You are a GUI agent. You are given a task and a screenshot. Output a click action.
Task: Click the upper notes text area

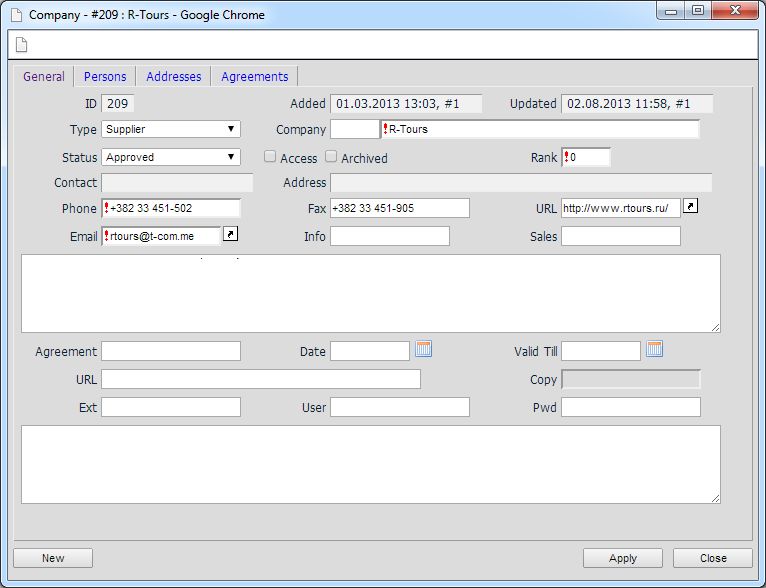pyautogui.click(x=371, y=293)
